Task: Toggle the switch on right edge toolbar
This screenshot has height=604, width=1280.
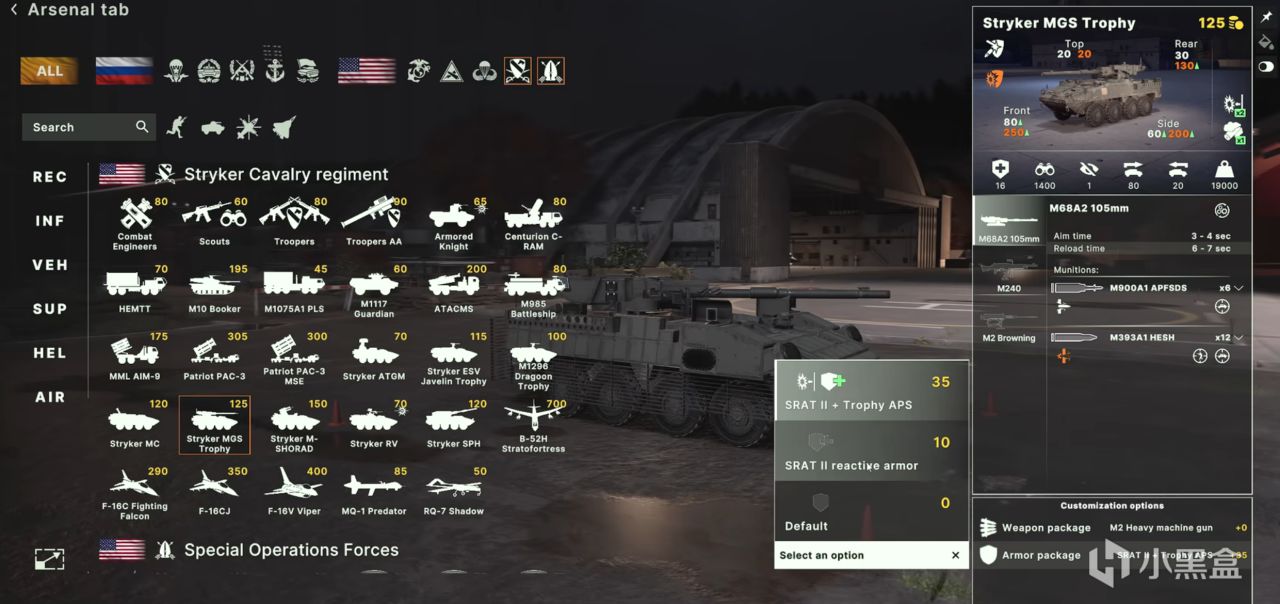Action: [1266, 66]
